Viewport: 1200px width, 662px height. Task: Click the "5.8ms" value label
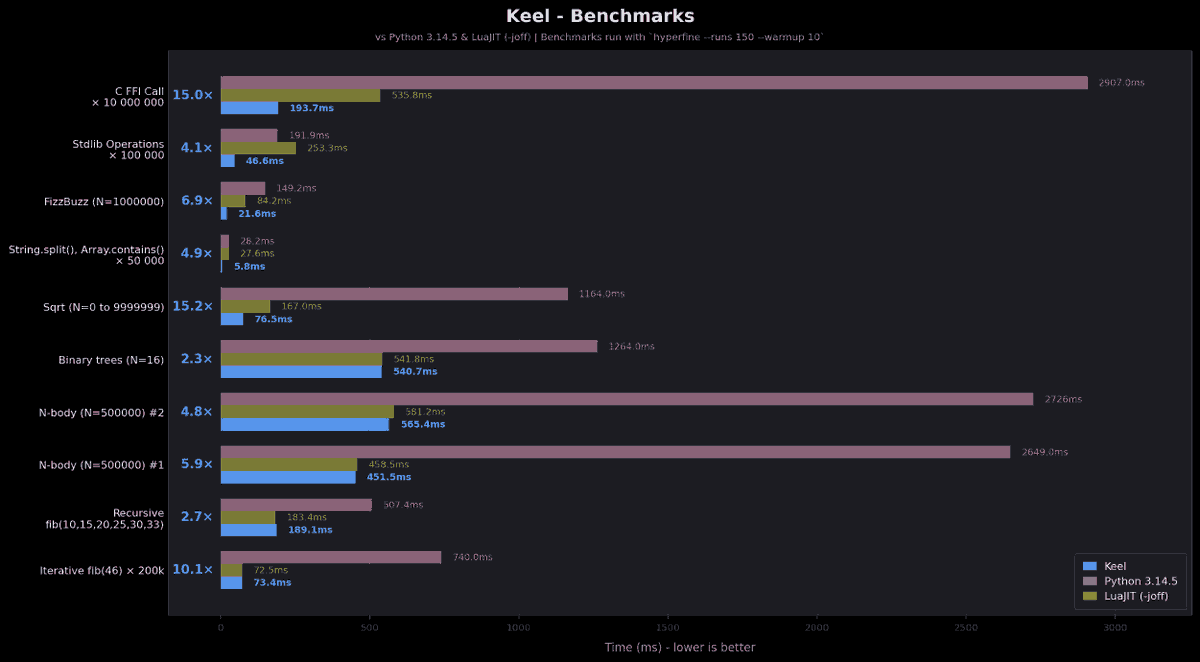[250, 267]
